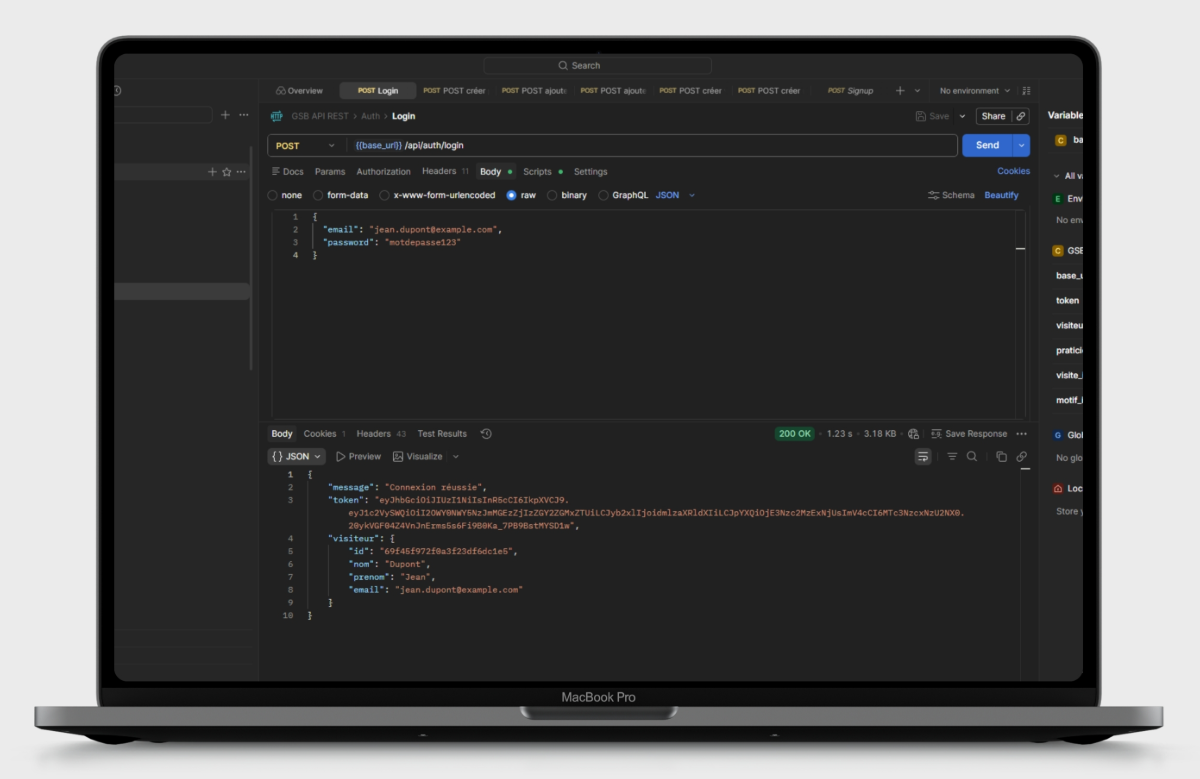Copy response with copy icon
Image resolution: width=1200 pixels, height=779 pixels.
tap(1001, 457)
